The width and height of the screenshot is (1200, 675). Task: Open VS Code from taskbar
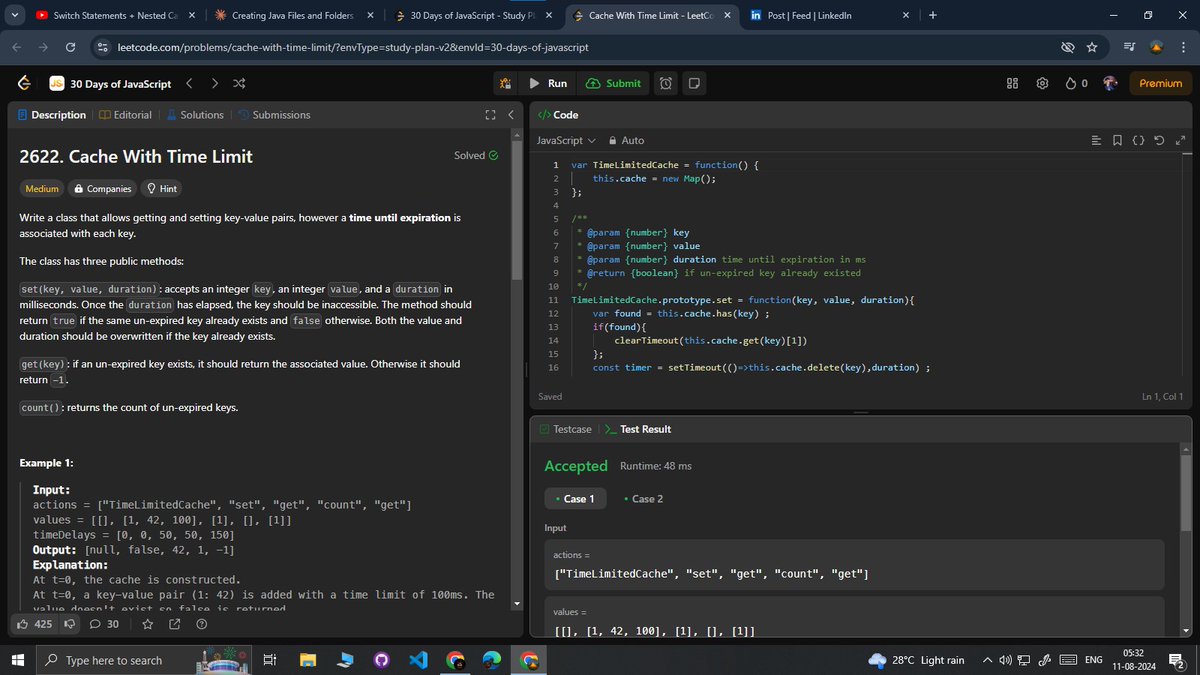pyautogui.click(x=417, y=660)
